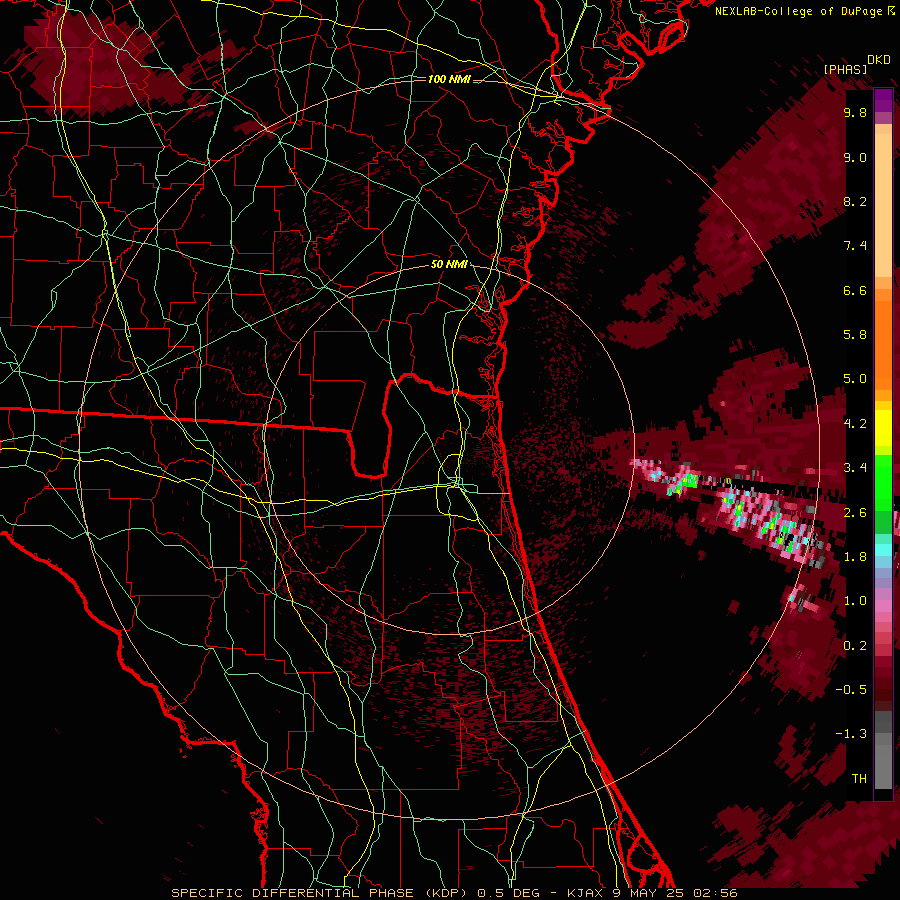Click the green segment of the color bar
The width and height of the screenshot is (900, 900).
(883, 494)
